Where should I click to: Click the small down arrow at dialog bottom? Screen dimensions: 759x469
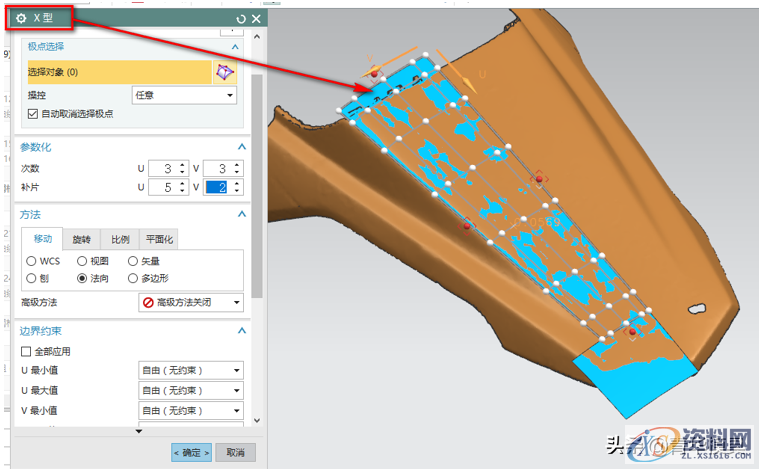(139, 431)
